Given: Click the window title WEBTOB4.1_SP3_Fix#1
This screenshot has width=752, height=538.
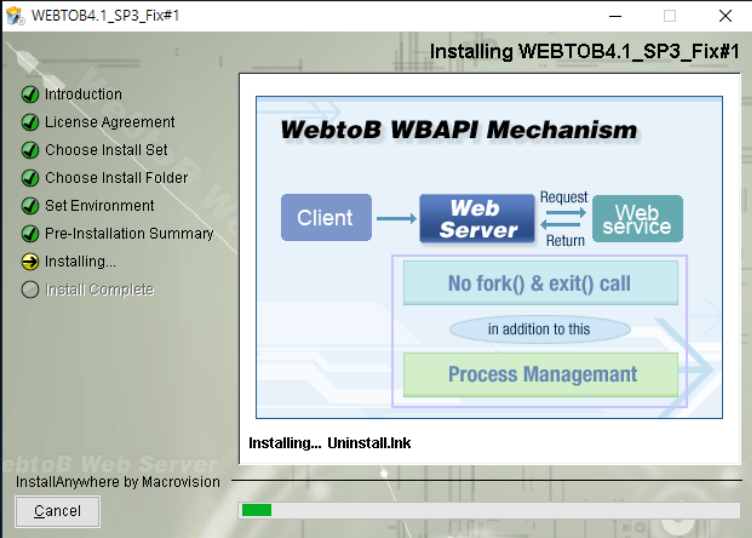Looking at the screenshot, I should pos(106,16).
